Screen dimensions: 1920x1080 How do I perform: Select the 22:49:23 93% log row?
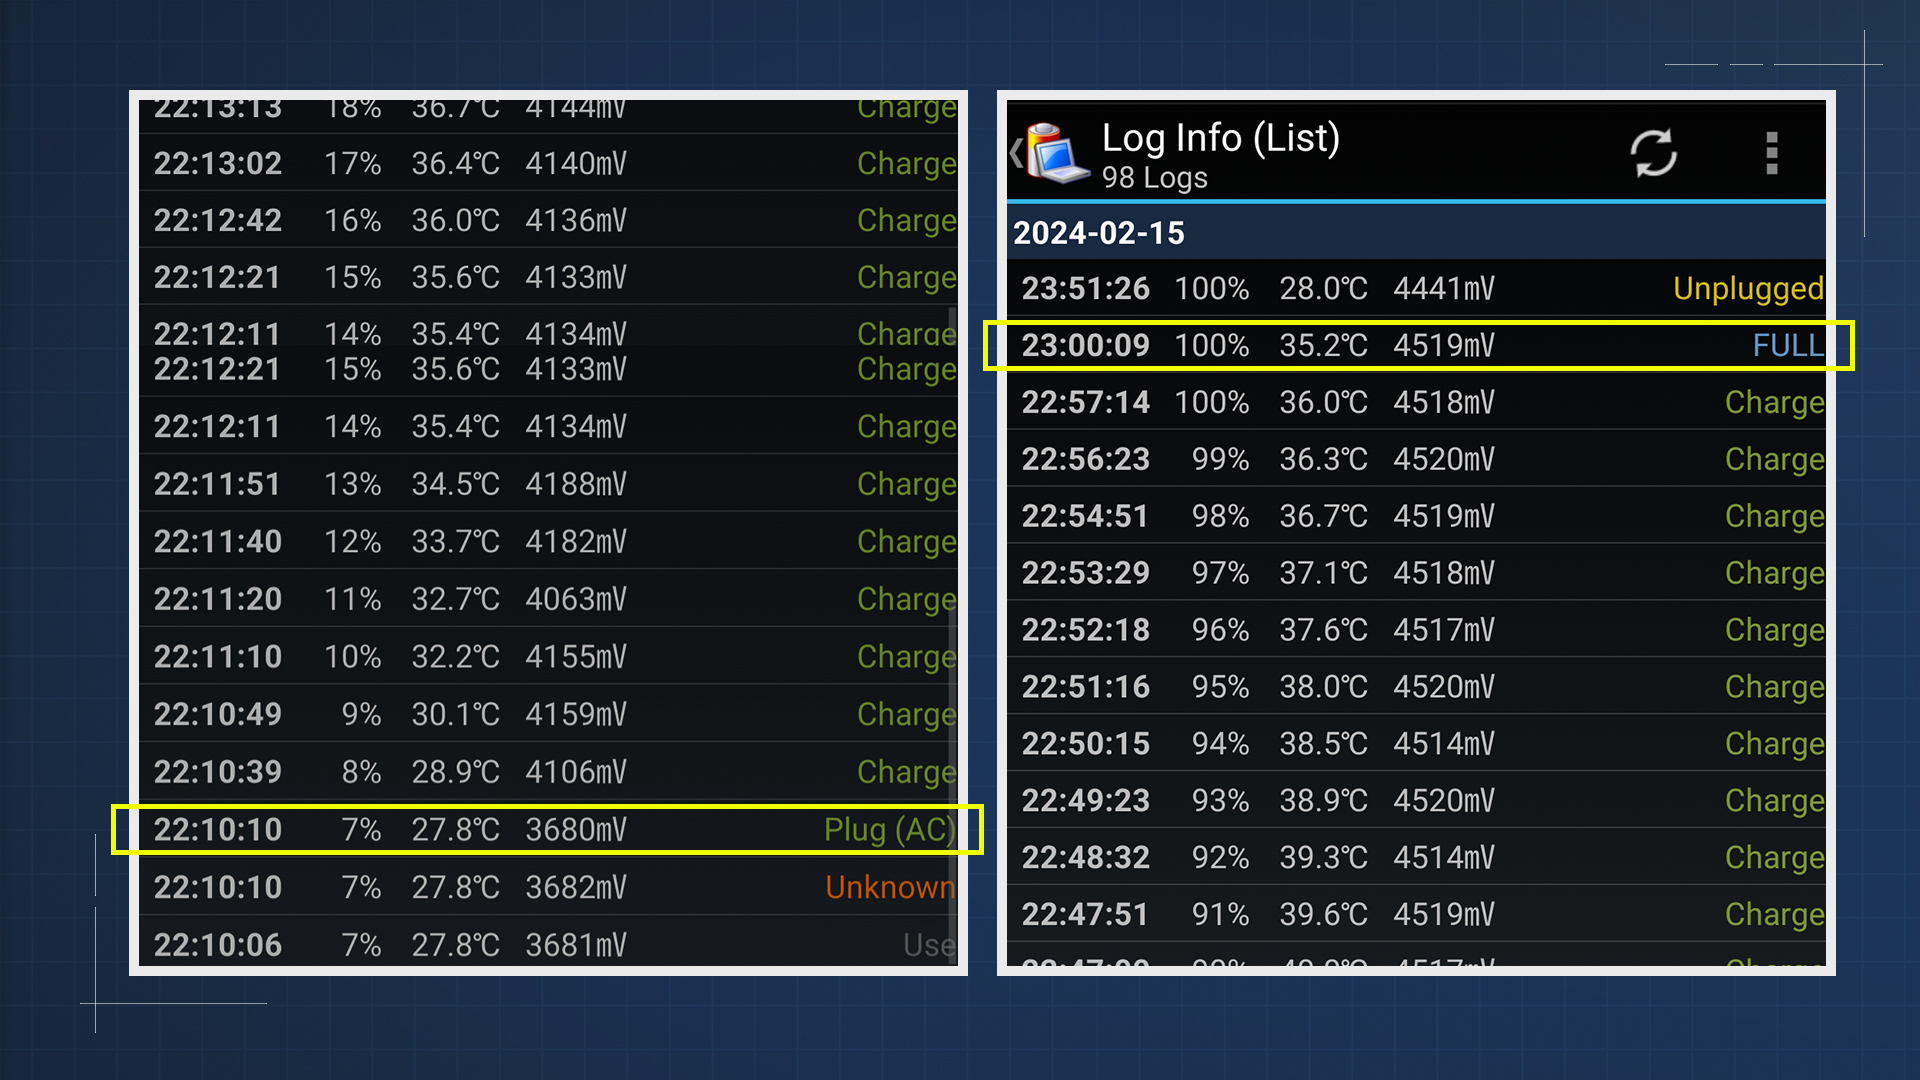pos(1416,800)
